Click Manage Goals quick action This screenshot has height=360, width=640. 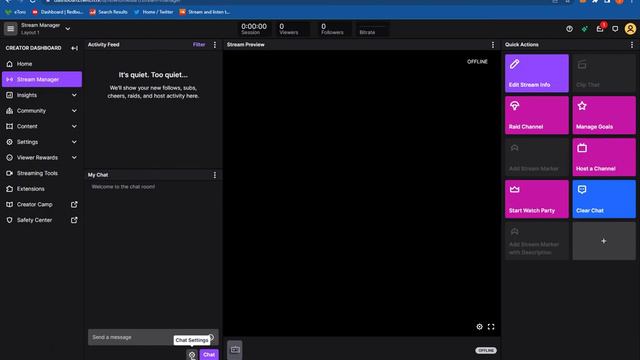604,115
